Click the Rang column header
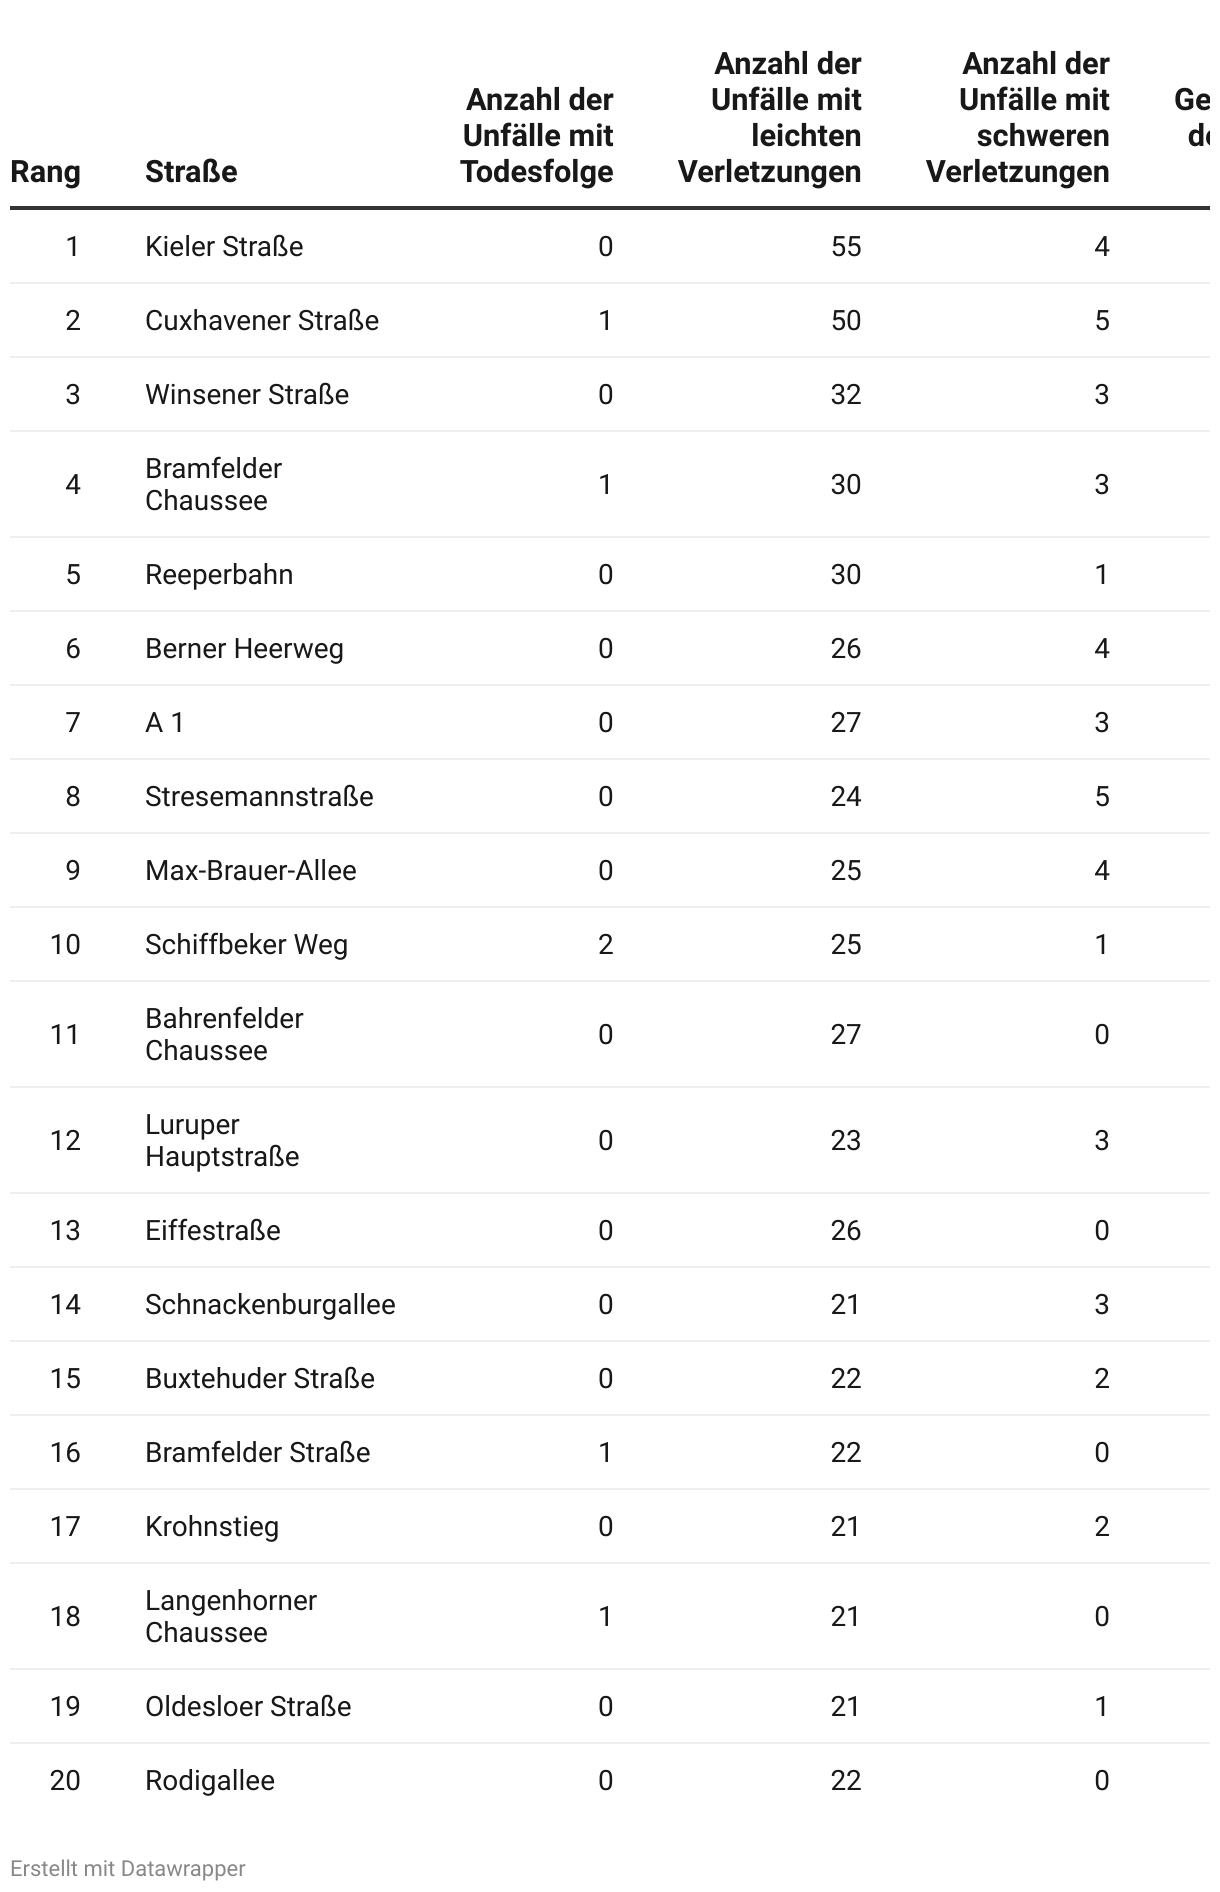Screen dimensions: 1220x1892 [x=45, y=172]
